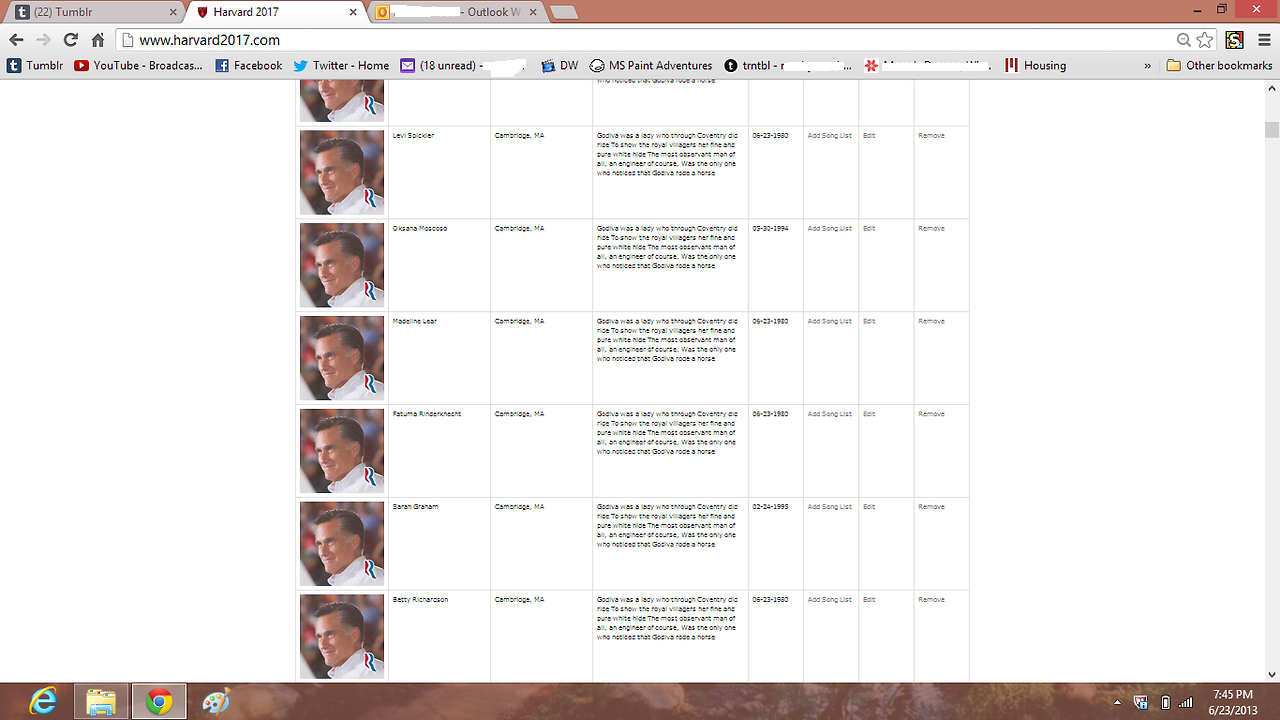Show hidden system tray icons
Viewport: 1280px width, 720px height.
tap(1117, 702)
